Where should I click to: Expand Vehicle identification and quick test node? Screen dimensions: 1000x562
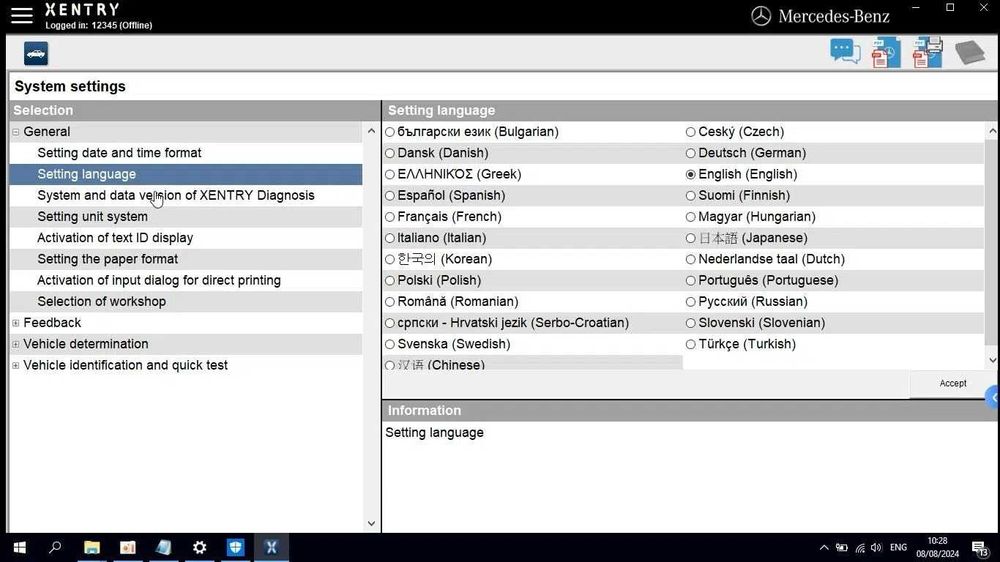coord(16,366)
